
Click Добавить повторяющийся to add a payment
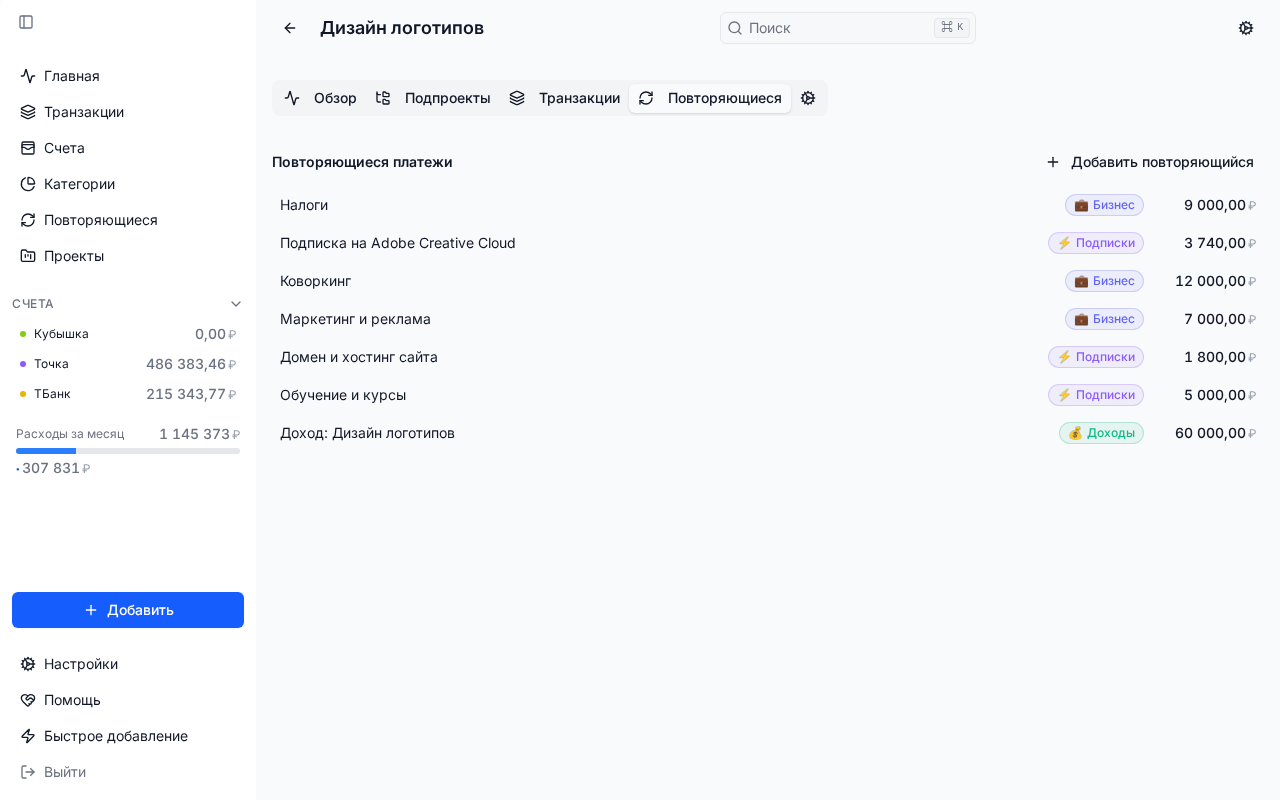click(x=1150, y=162)
